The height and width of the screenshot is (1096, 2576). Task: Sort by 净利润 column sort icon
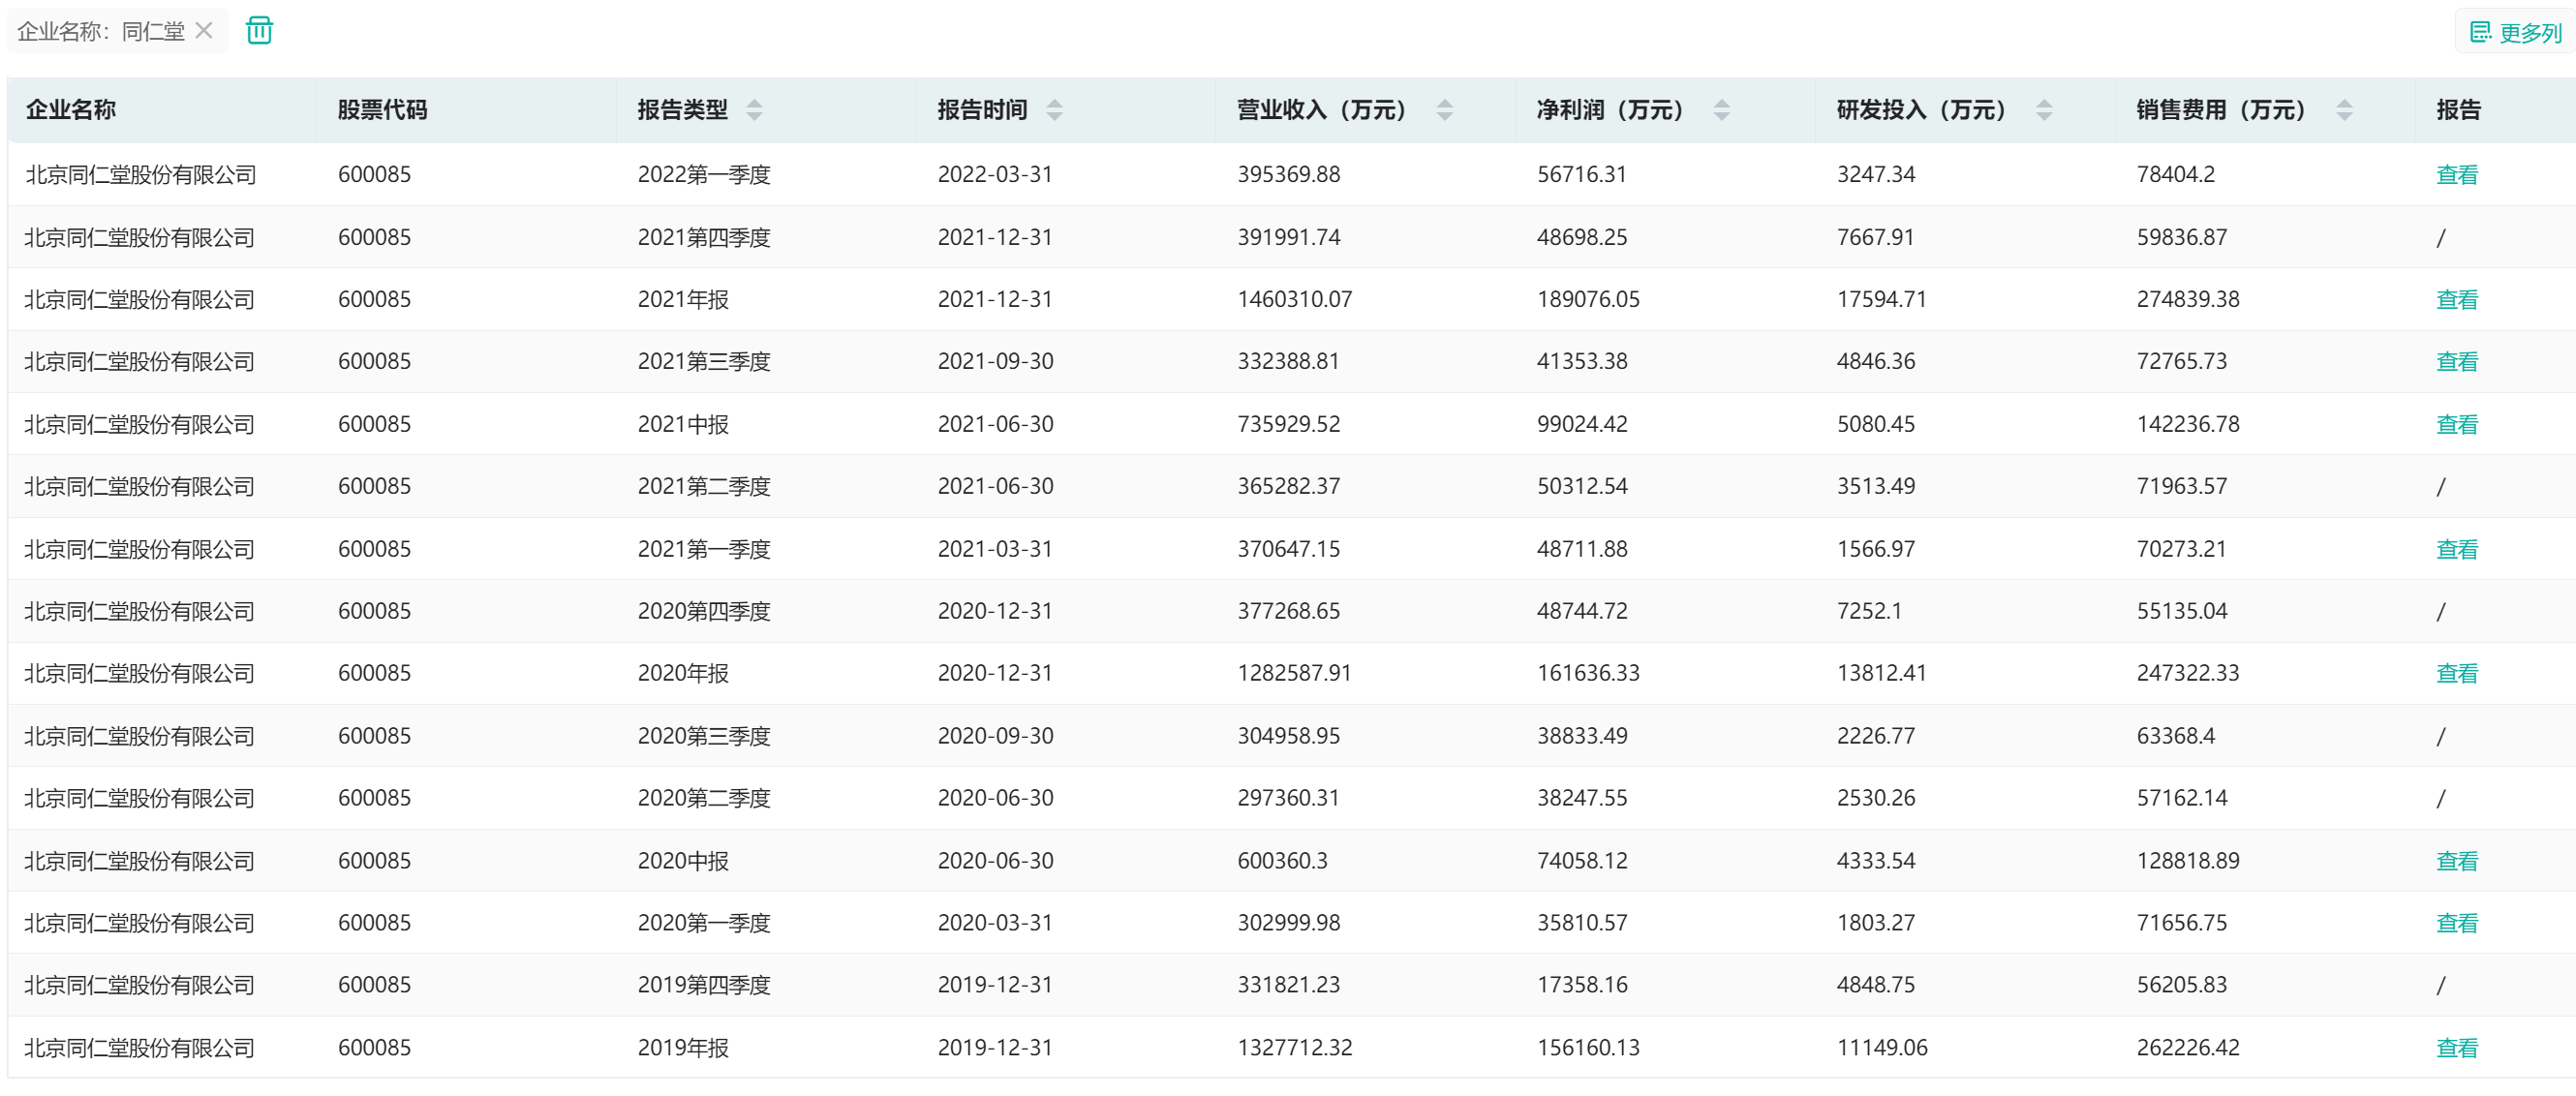pyautogui.click(x=1721, y=110)
